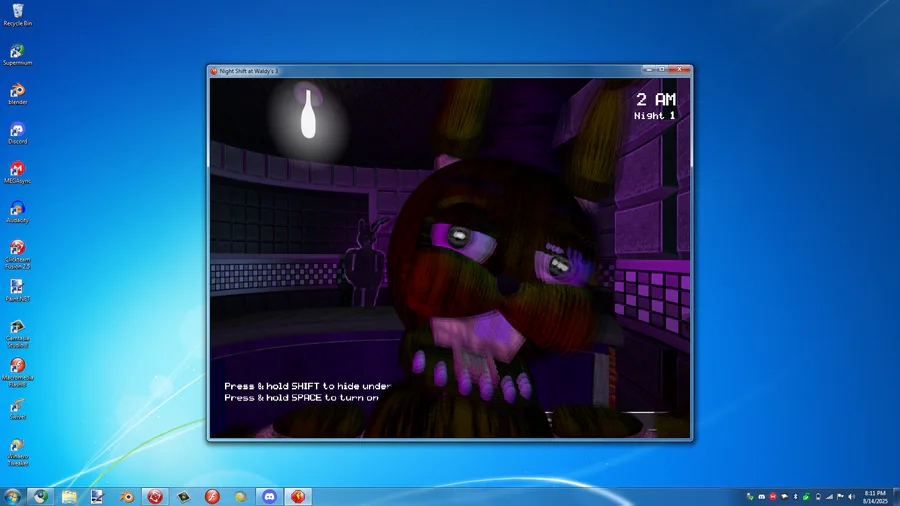Open the Paint.NET desktop shortcut
Viewport: 900px width, 506px height.
[x=17, y=290]
